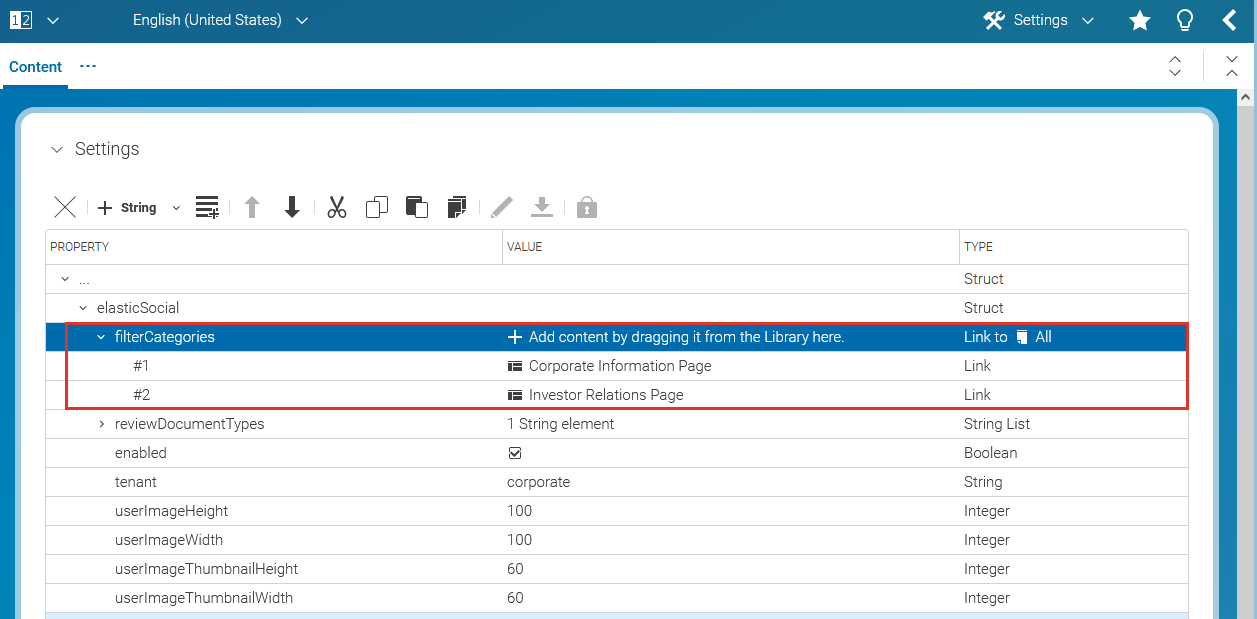Collapse the filterCategories link list
This screenshot has height=619, width=1257.
pos(100,337)
